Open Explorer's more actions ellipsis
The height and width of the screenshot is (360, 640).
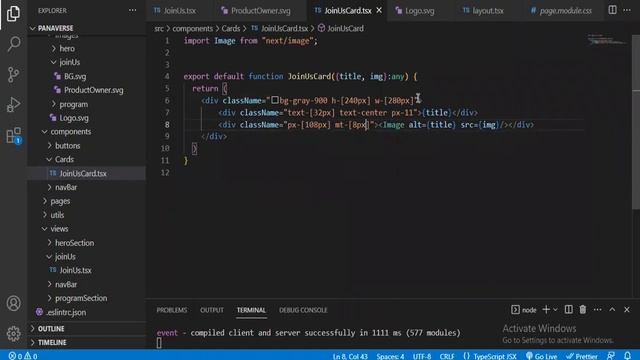[x=133, y=11]
